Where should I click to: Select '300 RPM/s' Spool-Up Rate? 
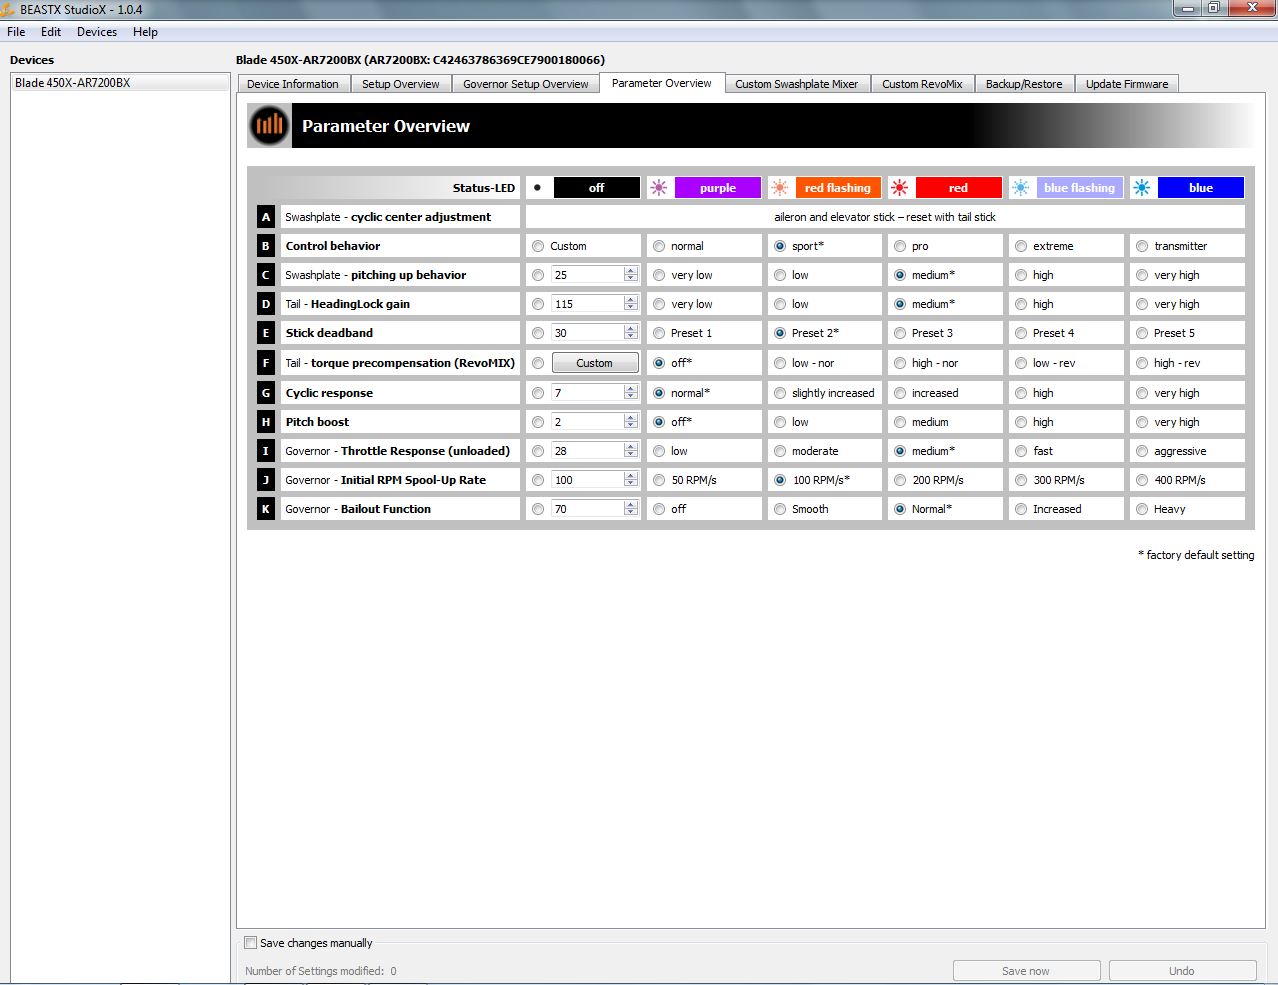pos(1021,480)
